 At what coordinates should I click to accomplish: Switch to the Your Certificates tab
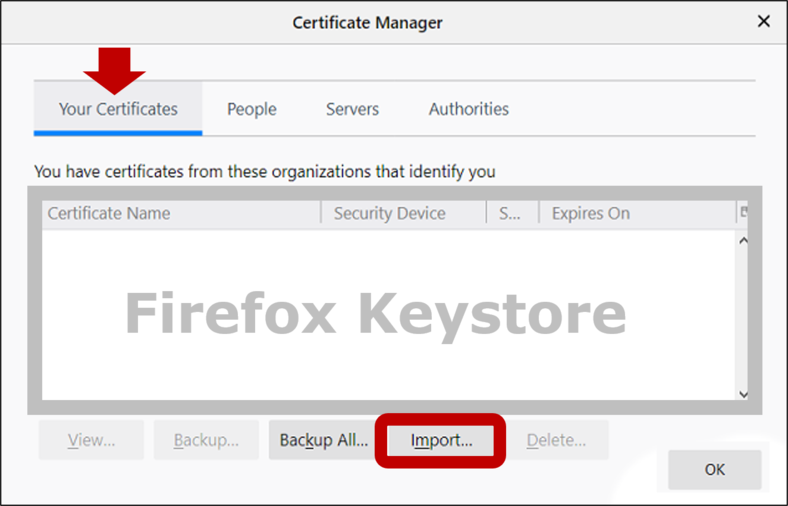tap(118, 109)
